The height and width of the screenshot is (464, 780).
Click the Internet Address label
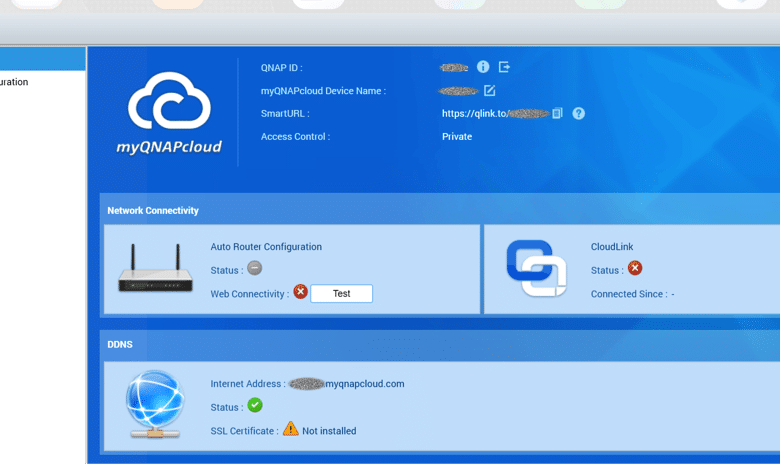(248, 383)
